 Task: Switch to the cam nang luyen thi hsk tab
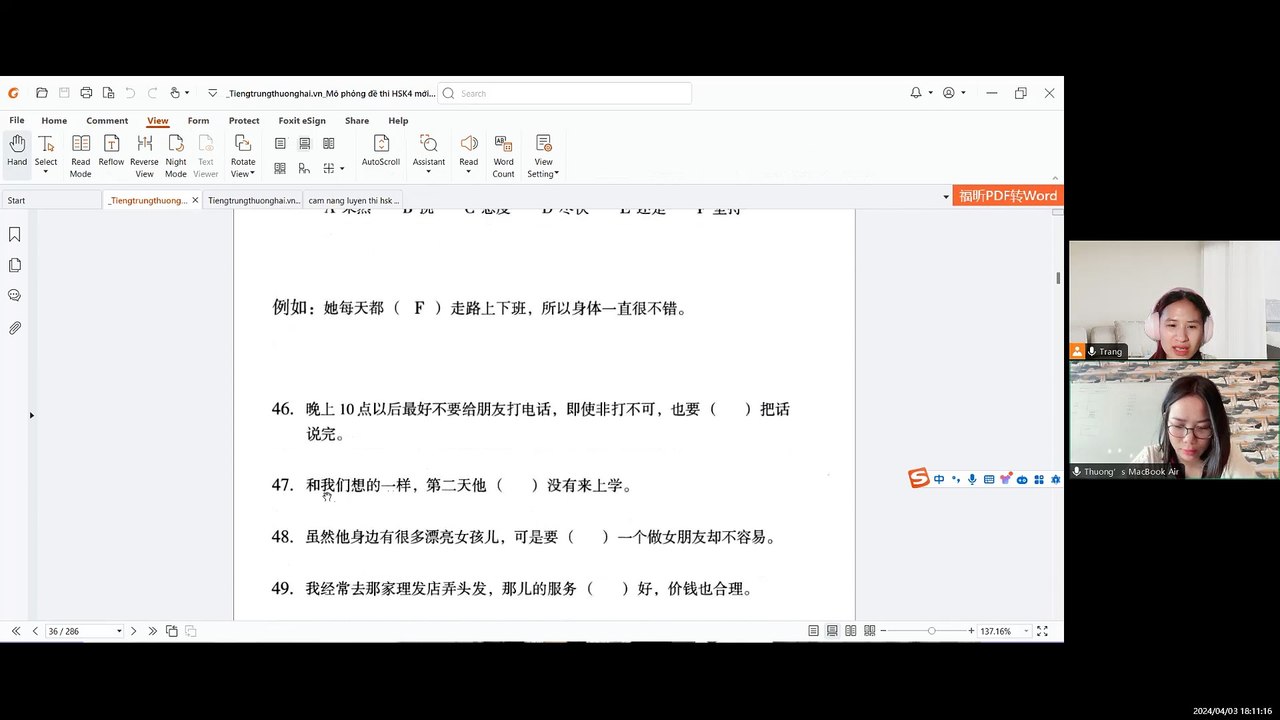(x=353, y=200)
